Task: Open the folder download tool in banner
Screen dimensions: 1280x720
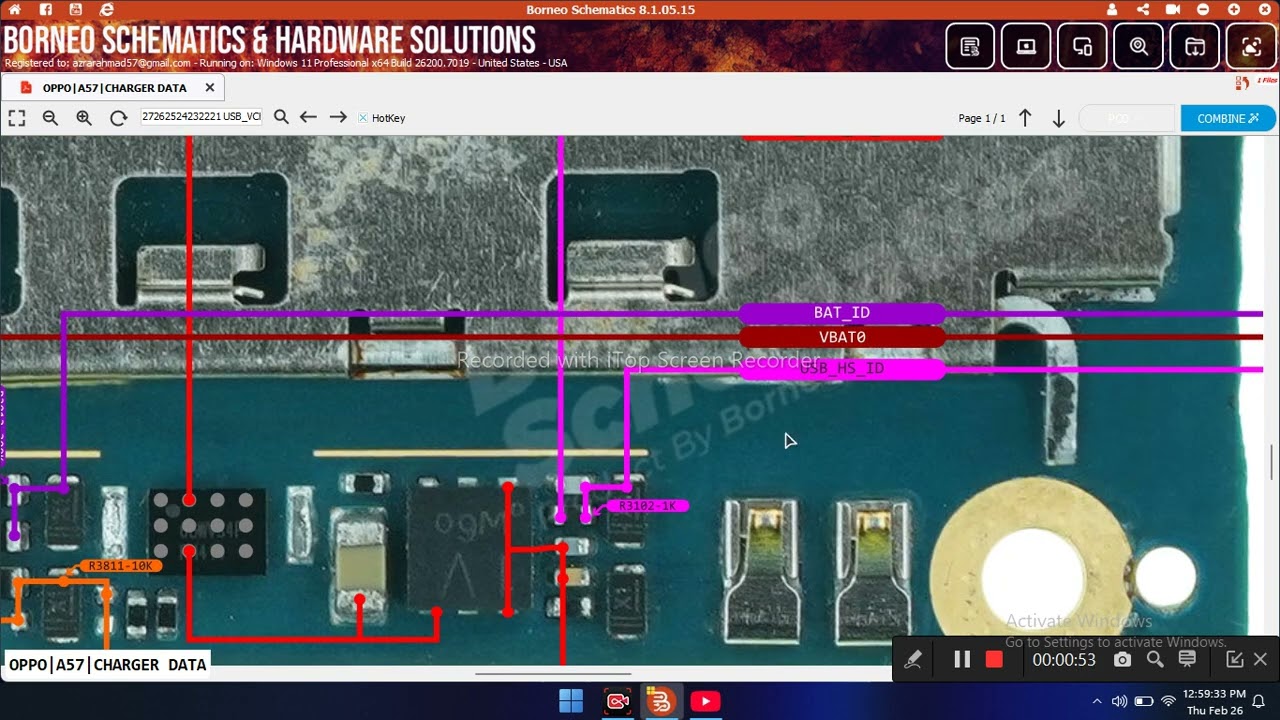Action: [x=1194, y=46]
